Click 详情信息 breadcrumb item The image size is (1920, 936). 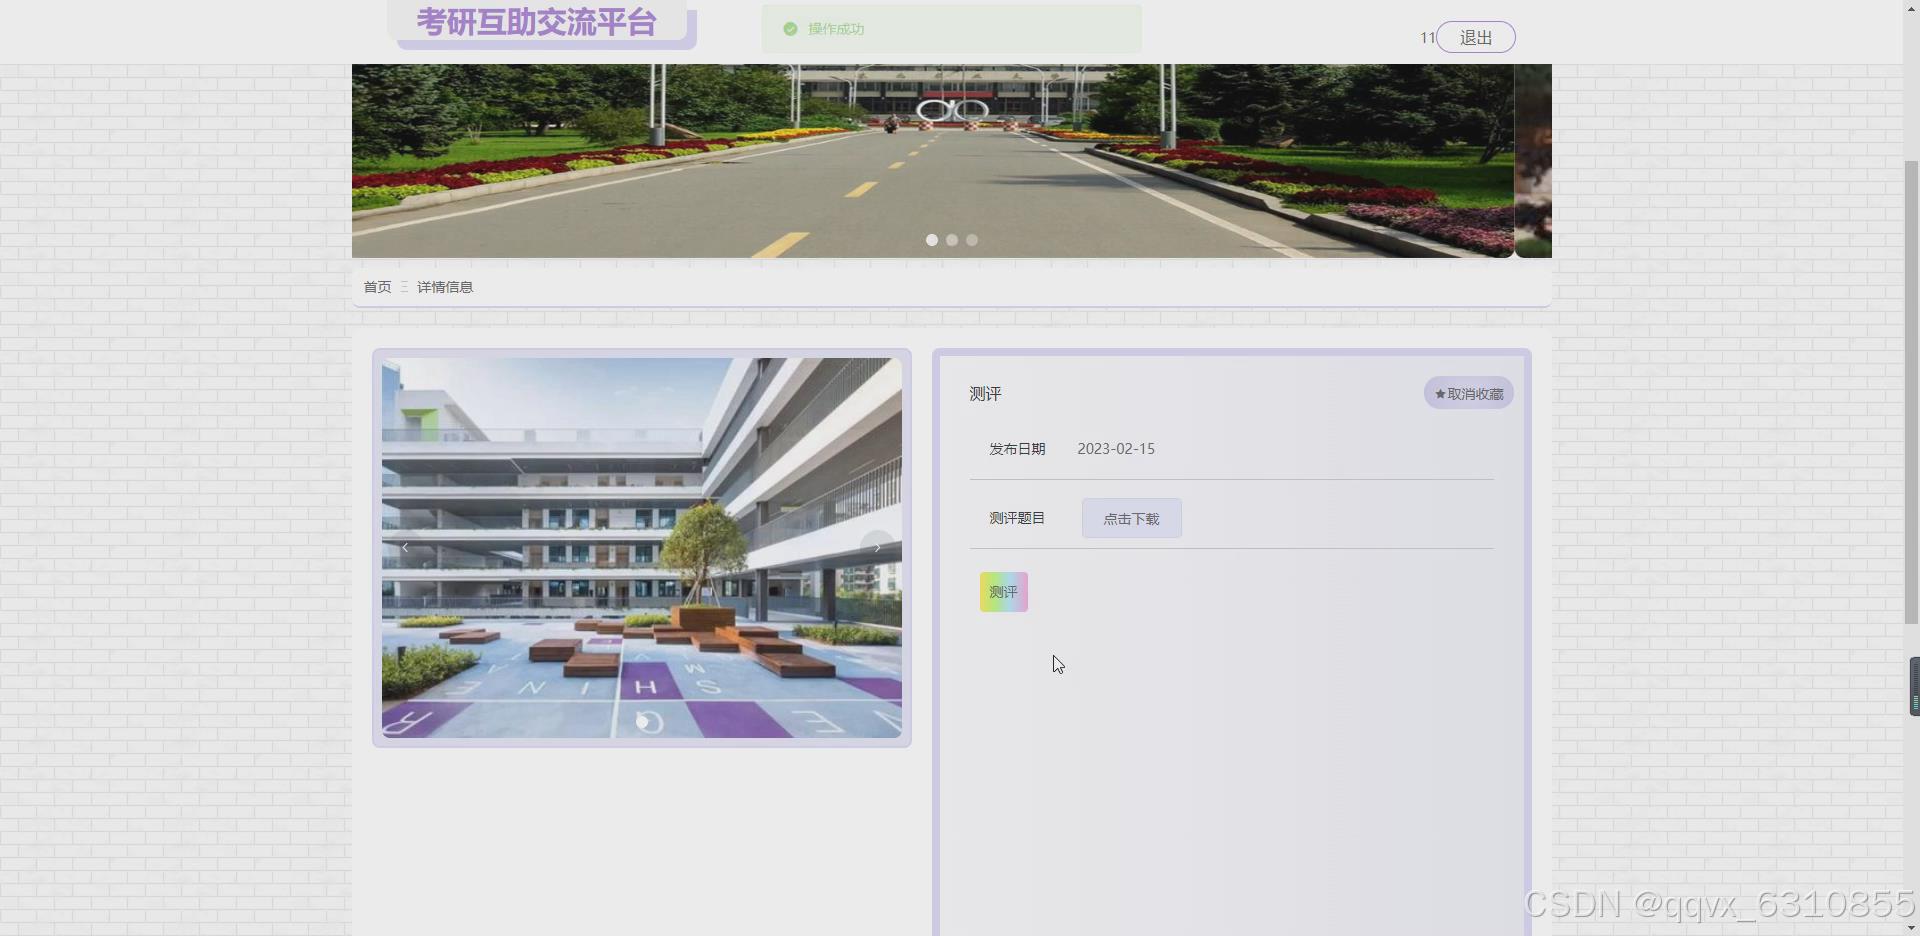pos(445,287)
